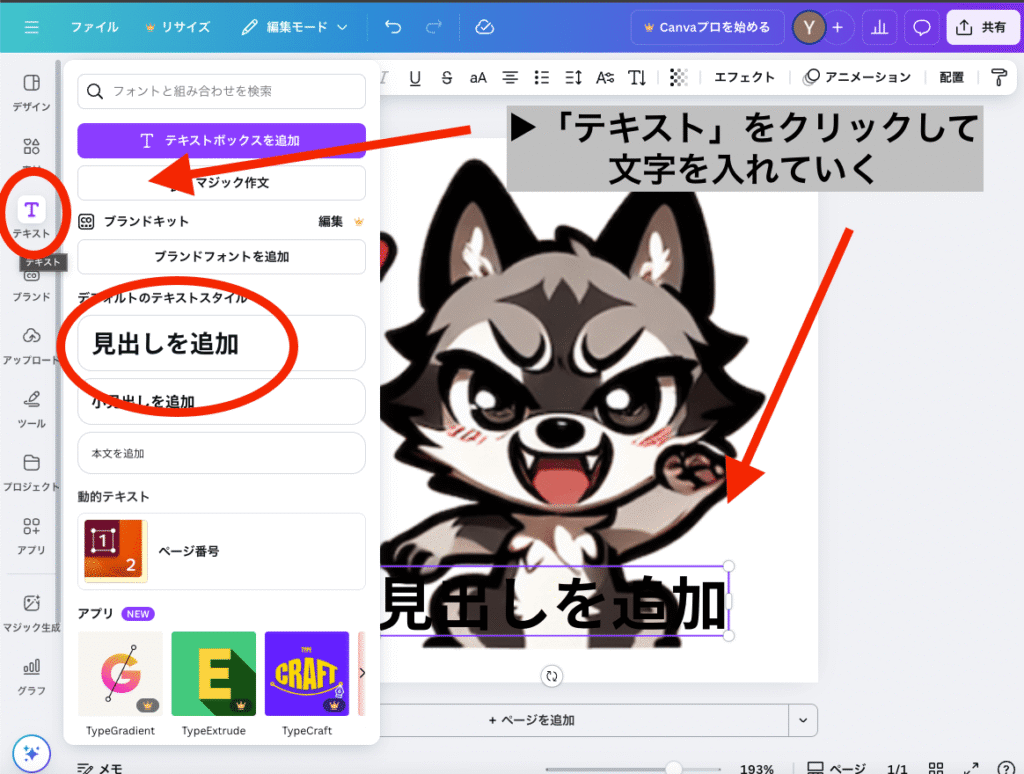1024x774 pixels.
Task: Open the hamburger main menu
Action: click(31, 27)
